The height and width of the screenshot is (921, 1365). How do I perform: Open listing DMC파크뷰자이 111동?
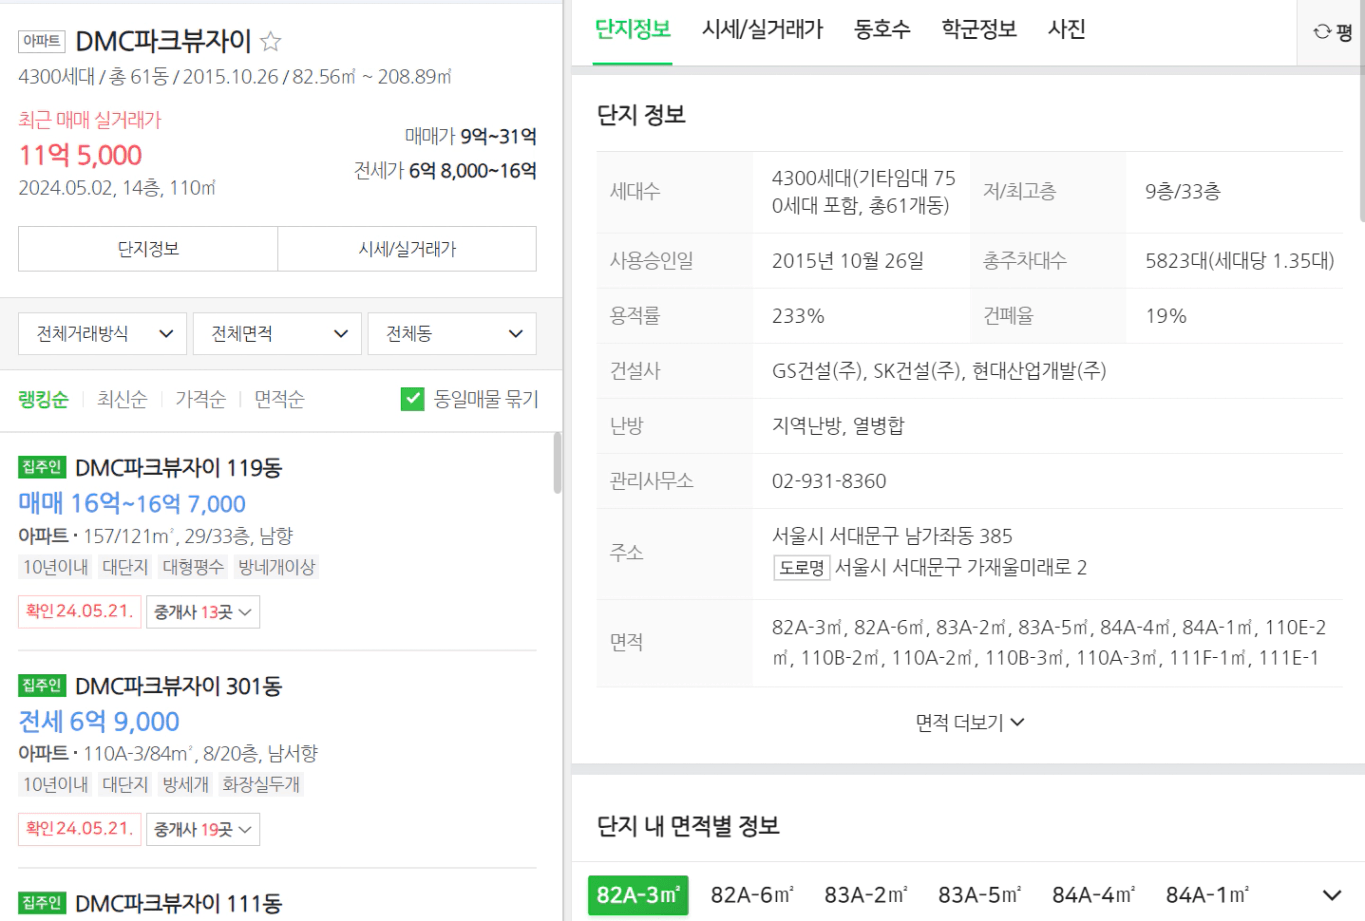[178, 903]
